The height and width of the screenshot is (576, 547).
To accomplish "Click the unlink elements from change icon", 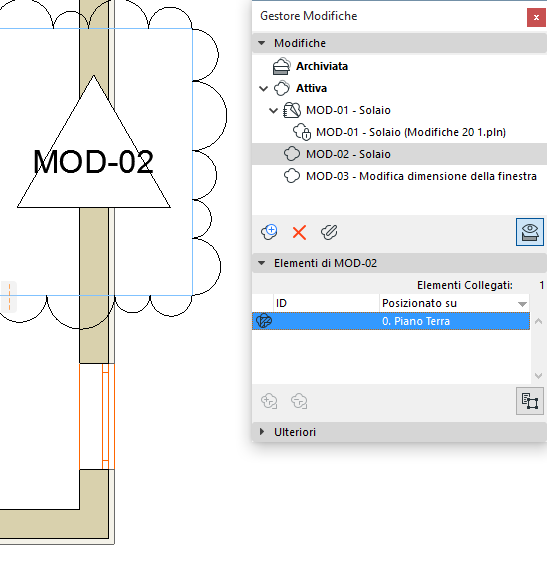I will (299, 401).
